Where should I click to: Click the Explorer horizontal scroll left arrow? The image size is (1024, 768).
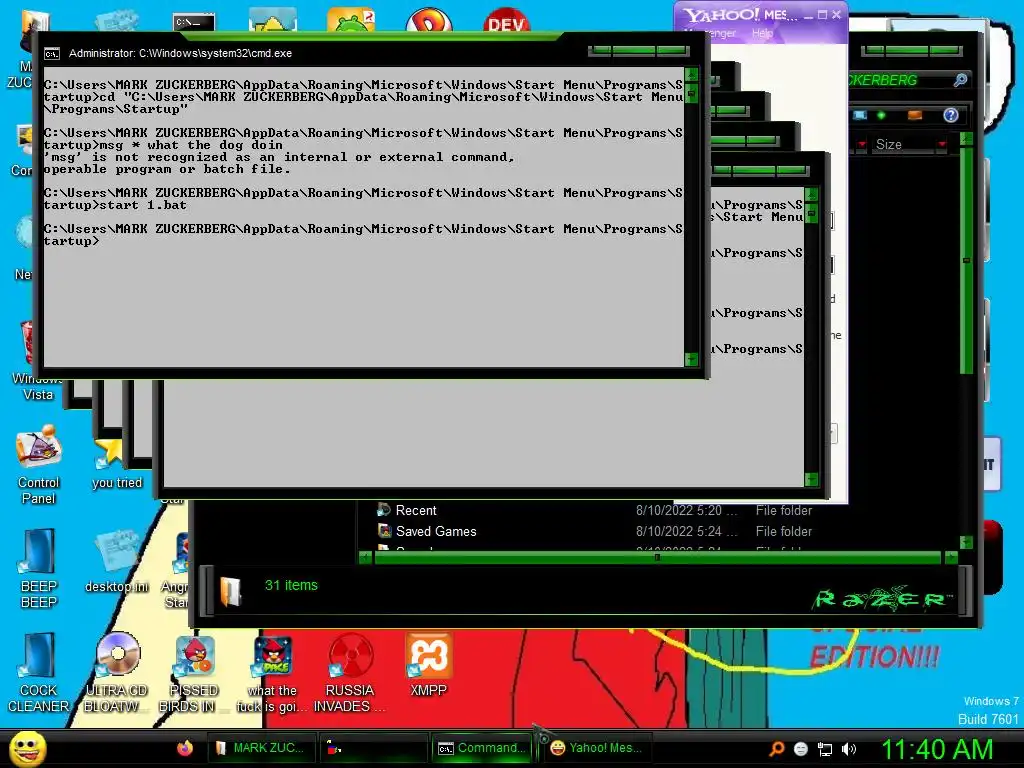(366, 558)
